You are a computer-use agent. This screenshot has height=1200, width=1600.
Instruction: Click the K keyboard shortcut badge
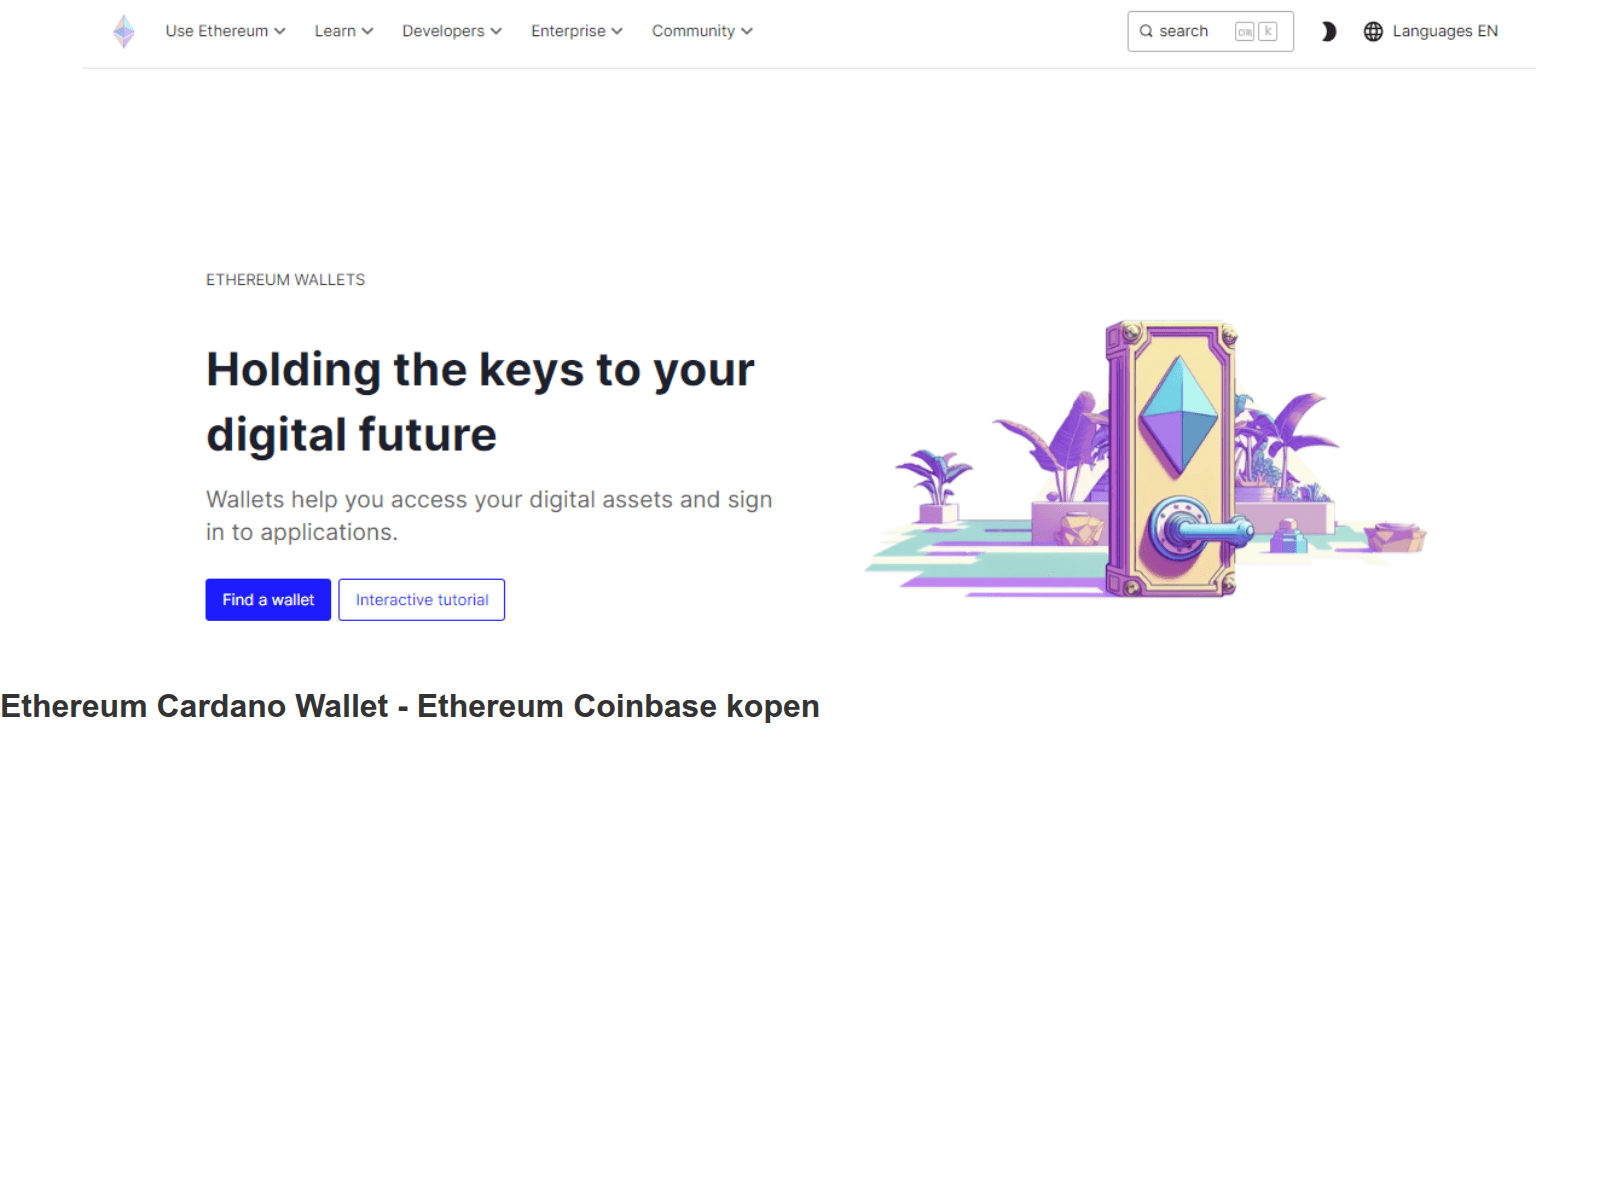point(1267,31)
